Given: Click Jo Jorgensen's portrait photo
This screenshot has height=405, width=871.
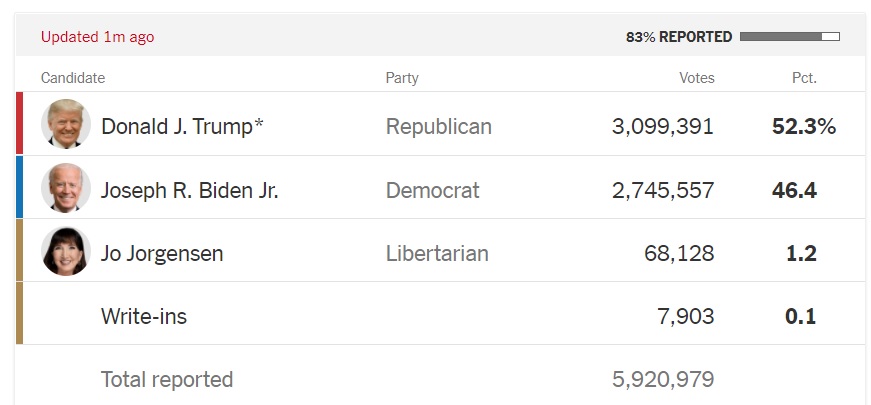Looking at the screenshot, I should (x=66, y=252).
